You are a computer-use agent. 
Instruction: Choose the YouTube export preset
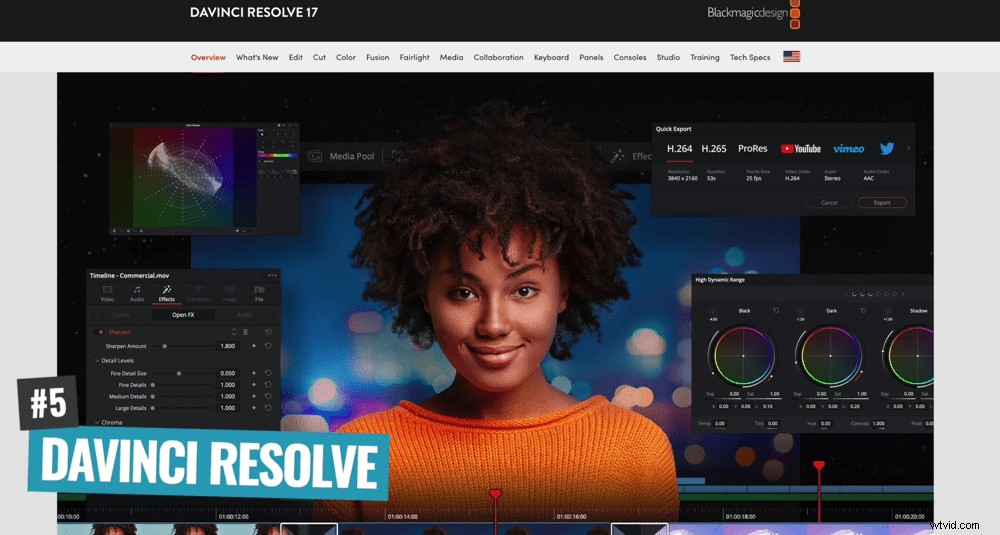point(801,149)
